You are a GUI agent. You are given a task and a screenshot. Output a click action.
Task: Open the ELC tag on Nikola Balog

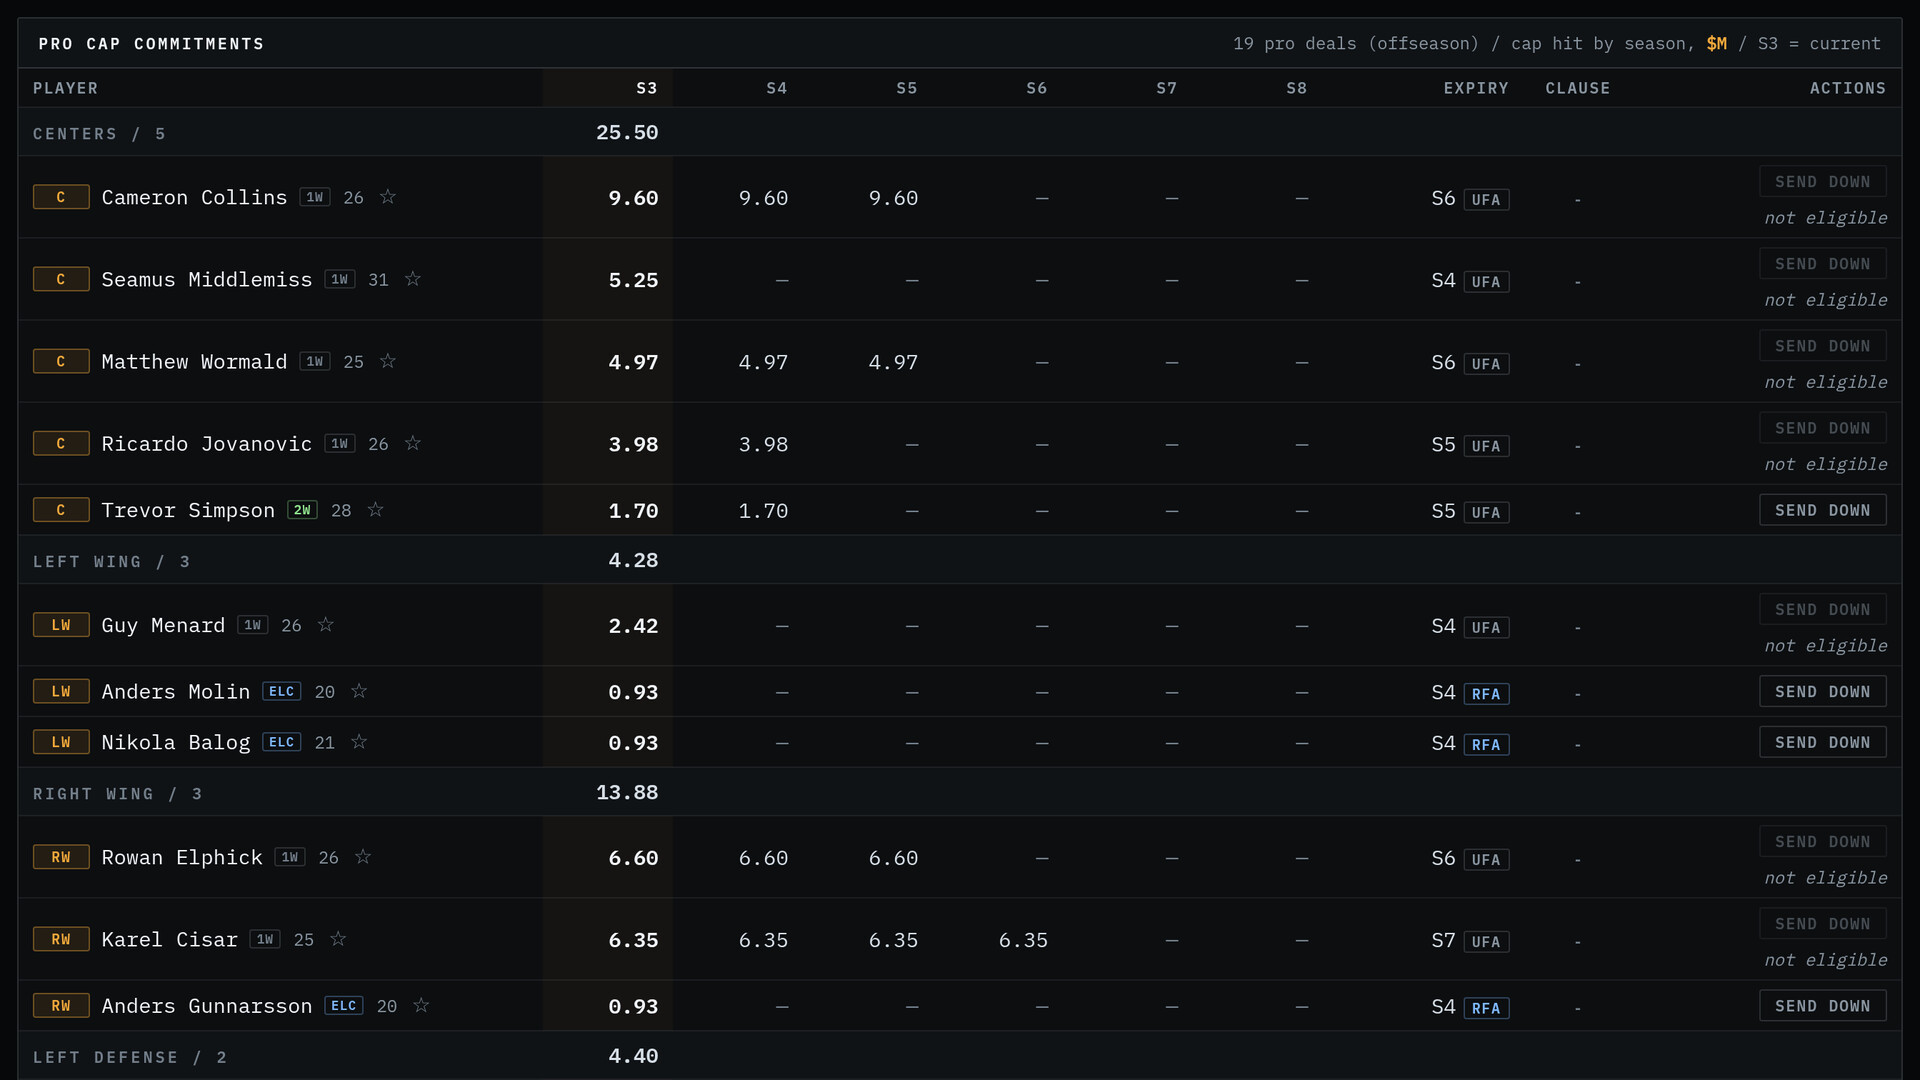point(282,742)
